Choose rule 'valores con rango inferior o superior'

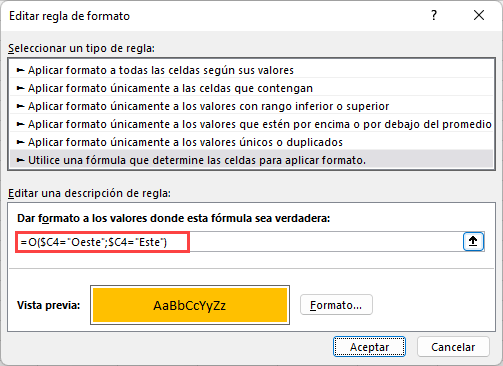(251, 106)
